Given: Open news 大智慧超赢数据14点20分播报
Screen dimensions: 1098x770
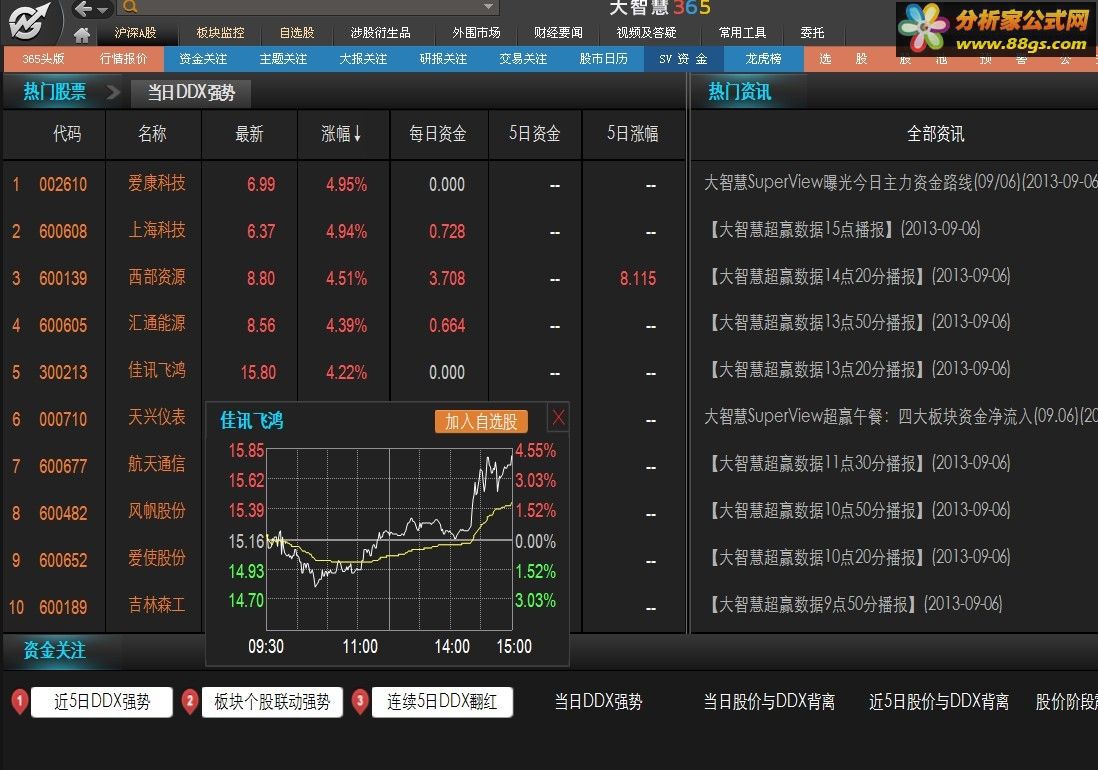Looking at the screenshot, I should click(859, 276).
